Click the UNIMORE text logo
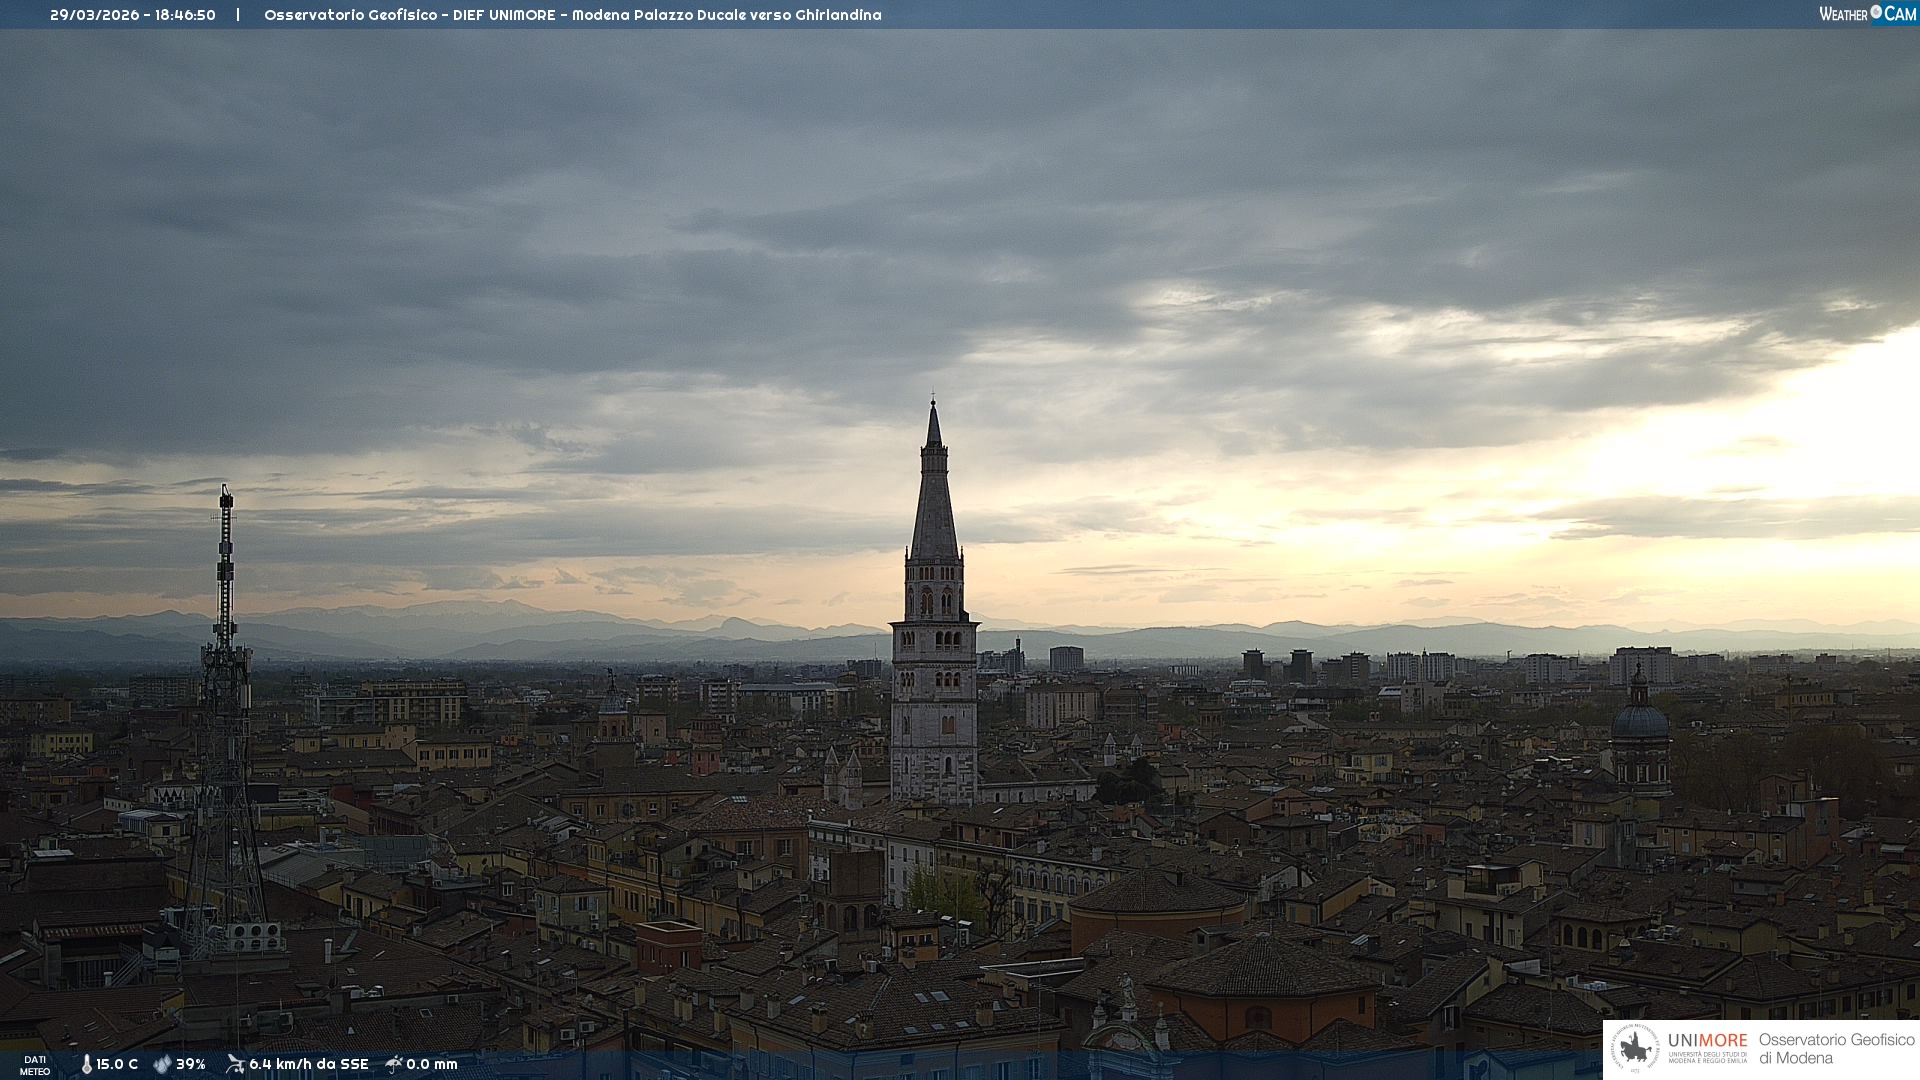Viewport: 1920px width, 1080px height. (1707, 1041)
